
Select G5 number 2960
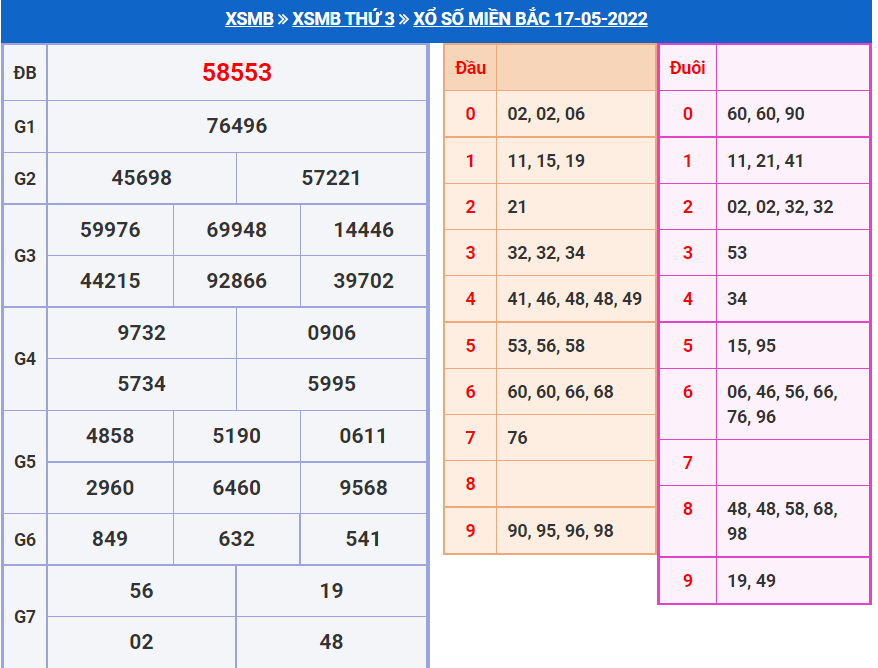110,488
